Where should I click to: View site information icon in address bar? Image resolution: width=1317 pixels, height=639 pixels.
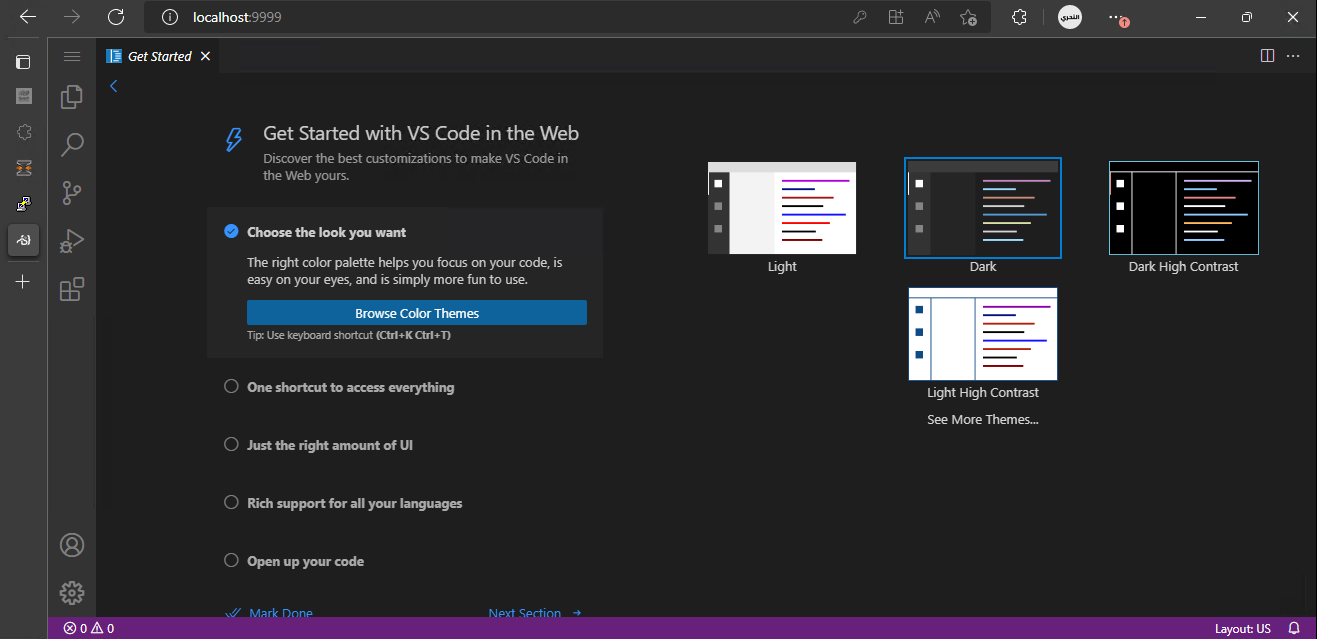[x=170, y=17]
